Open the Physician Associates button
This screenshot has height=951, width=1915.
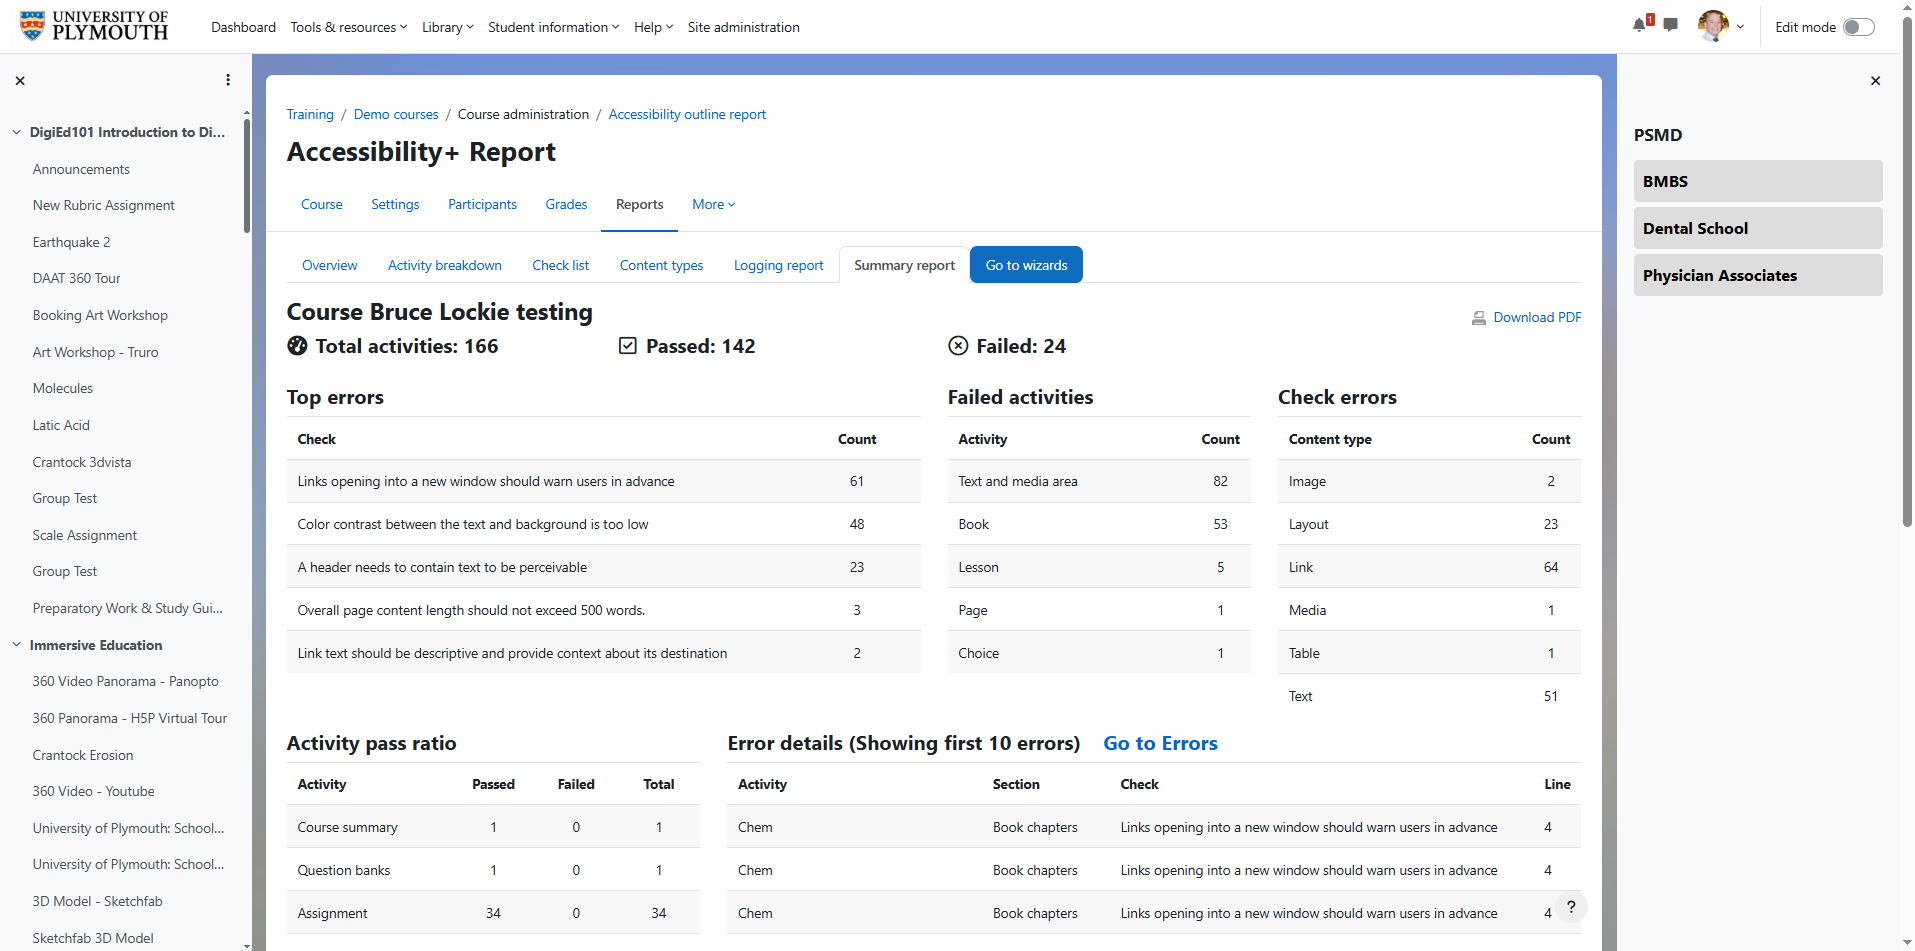(1758, 275)
